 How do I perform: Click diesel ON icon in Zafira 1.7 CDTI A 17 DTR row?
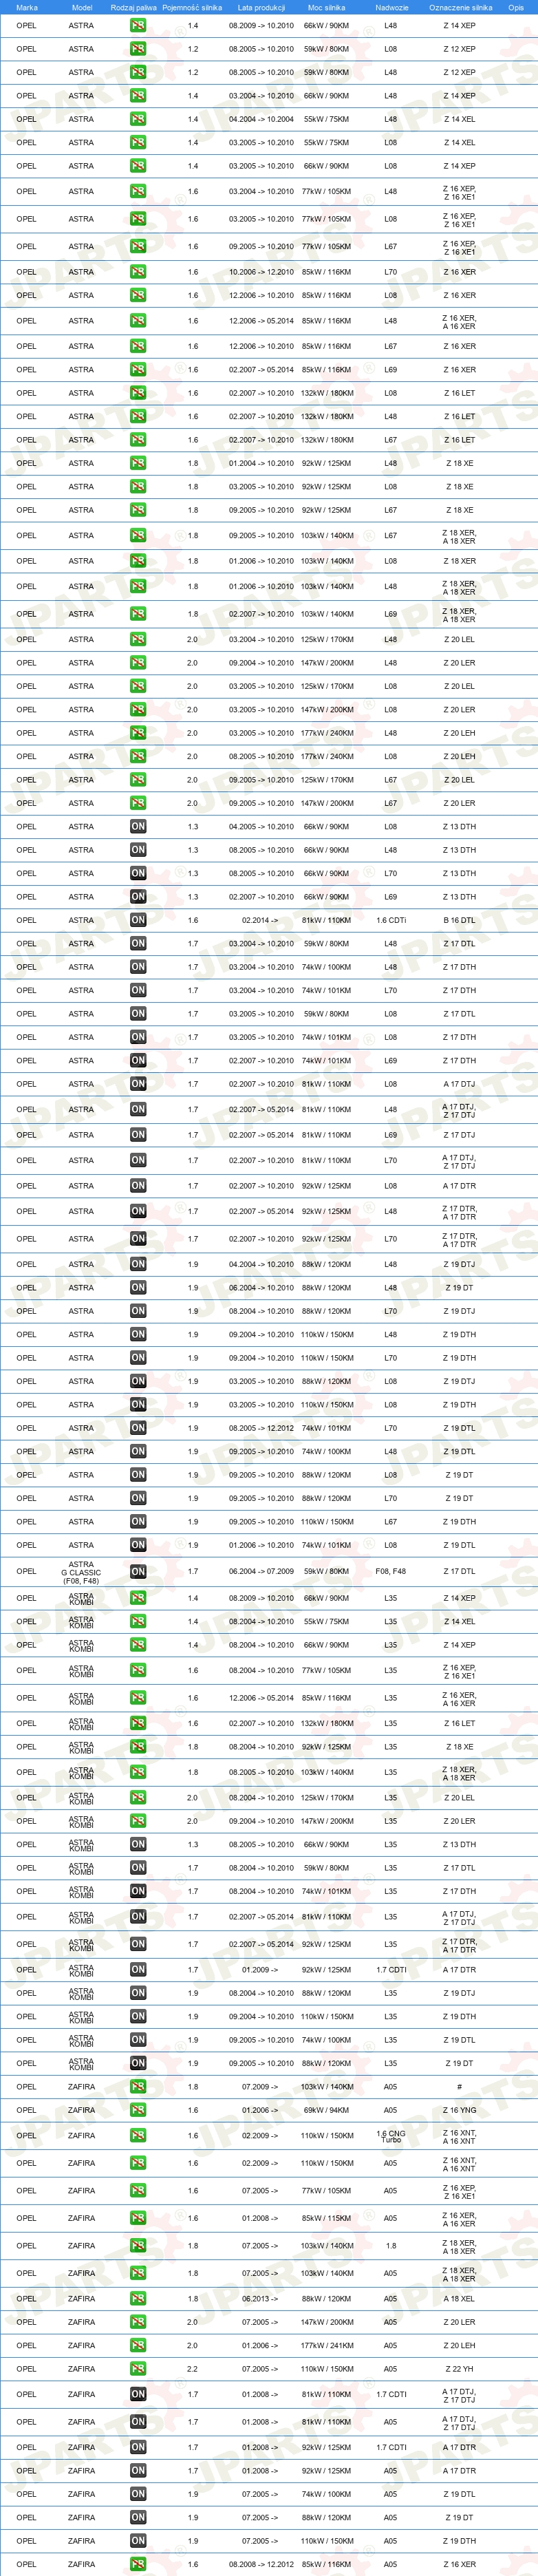(138, 2447)
